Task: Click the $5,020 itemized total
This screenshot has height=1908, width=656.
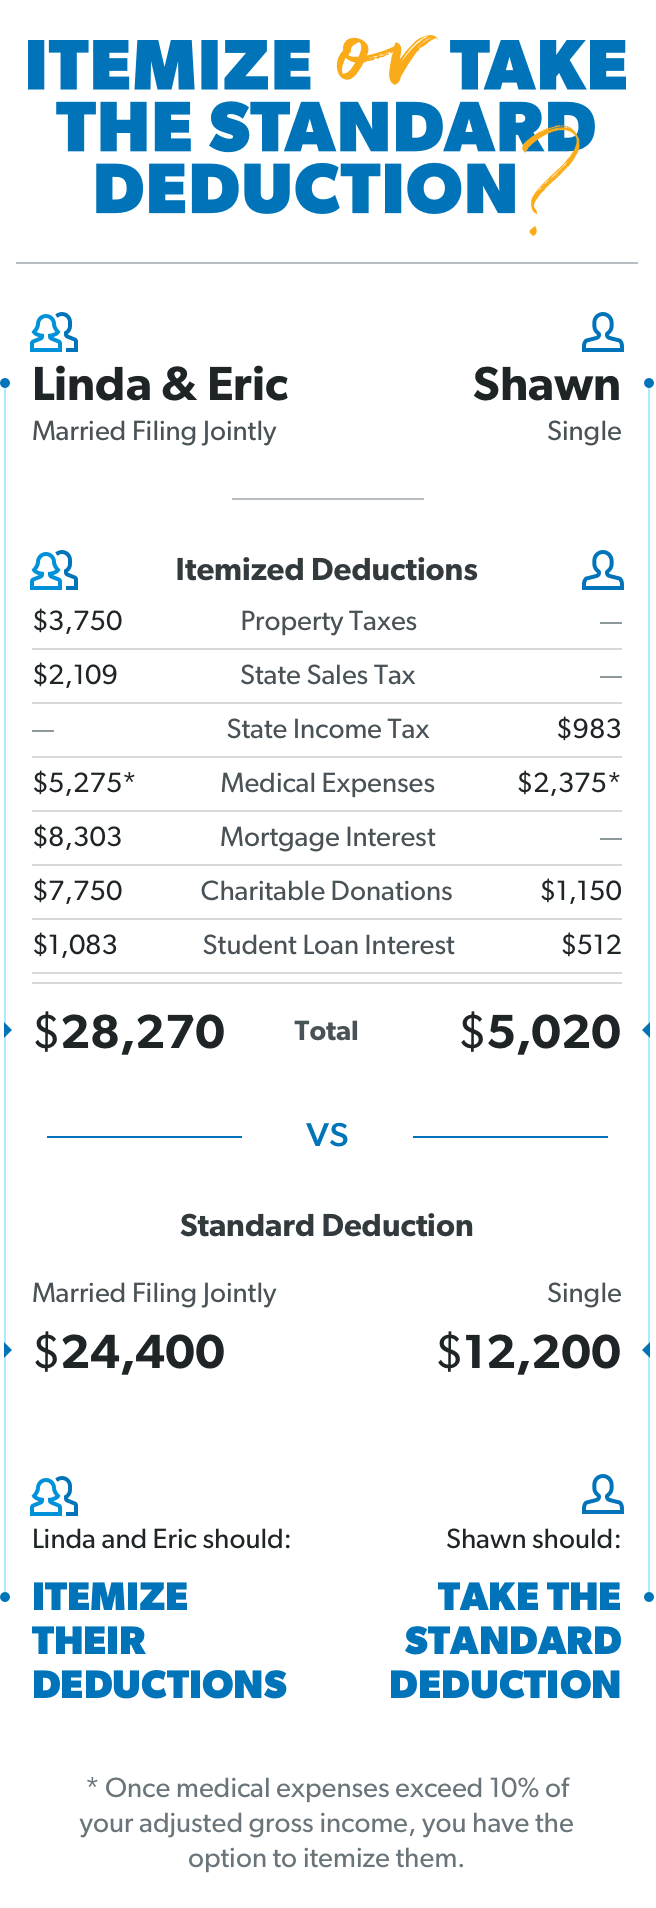Action: tap(541, 1032)
